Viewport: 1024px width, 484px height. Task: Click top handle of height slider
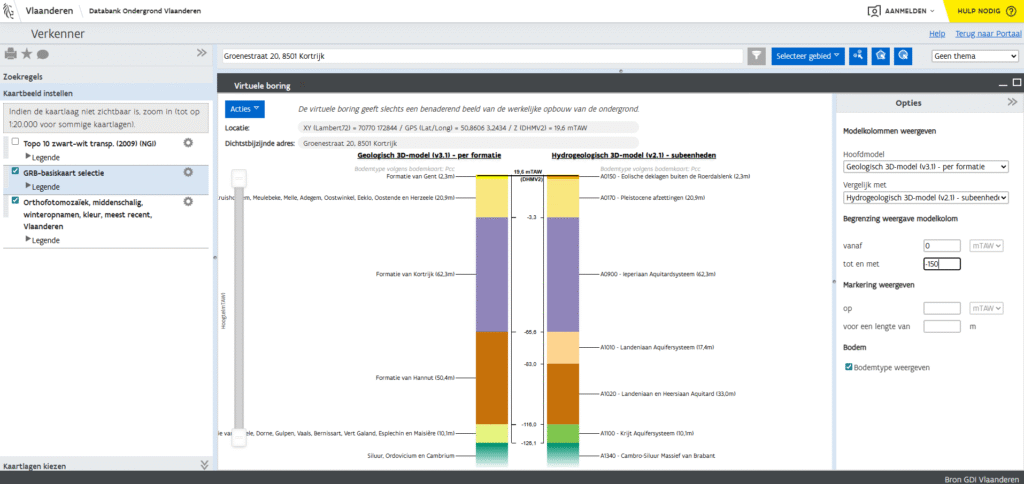[239, 178]
